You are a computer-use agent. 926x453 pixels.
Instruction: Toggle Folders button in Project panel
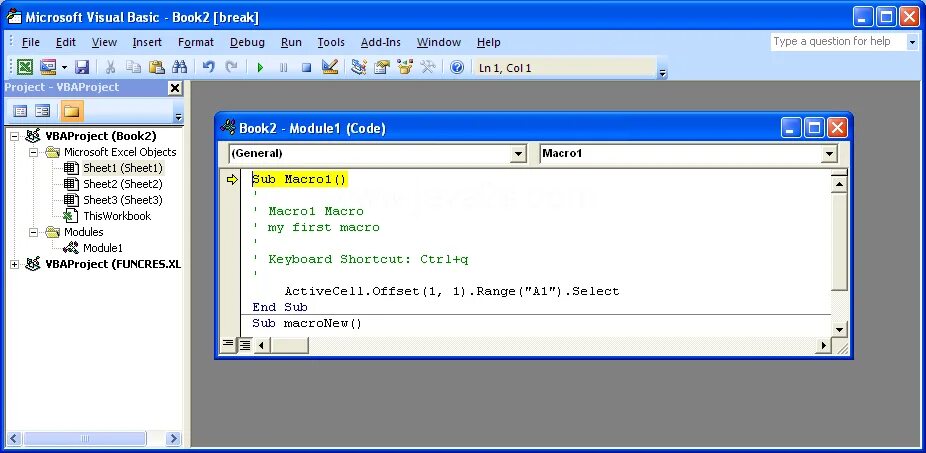pyautogui.click(x=72, y=110)
